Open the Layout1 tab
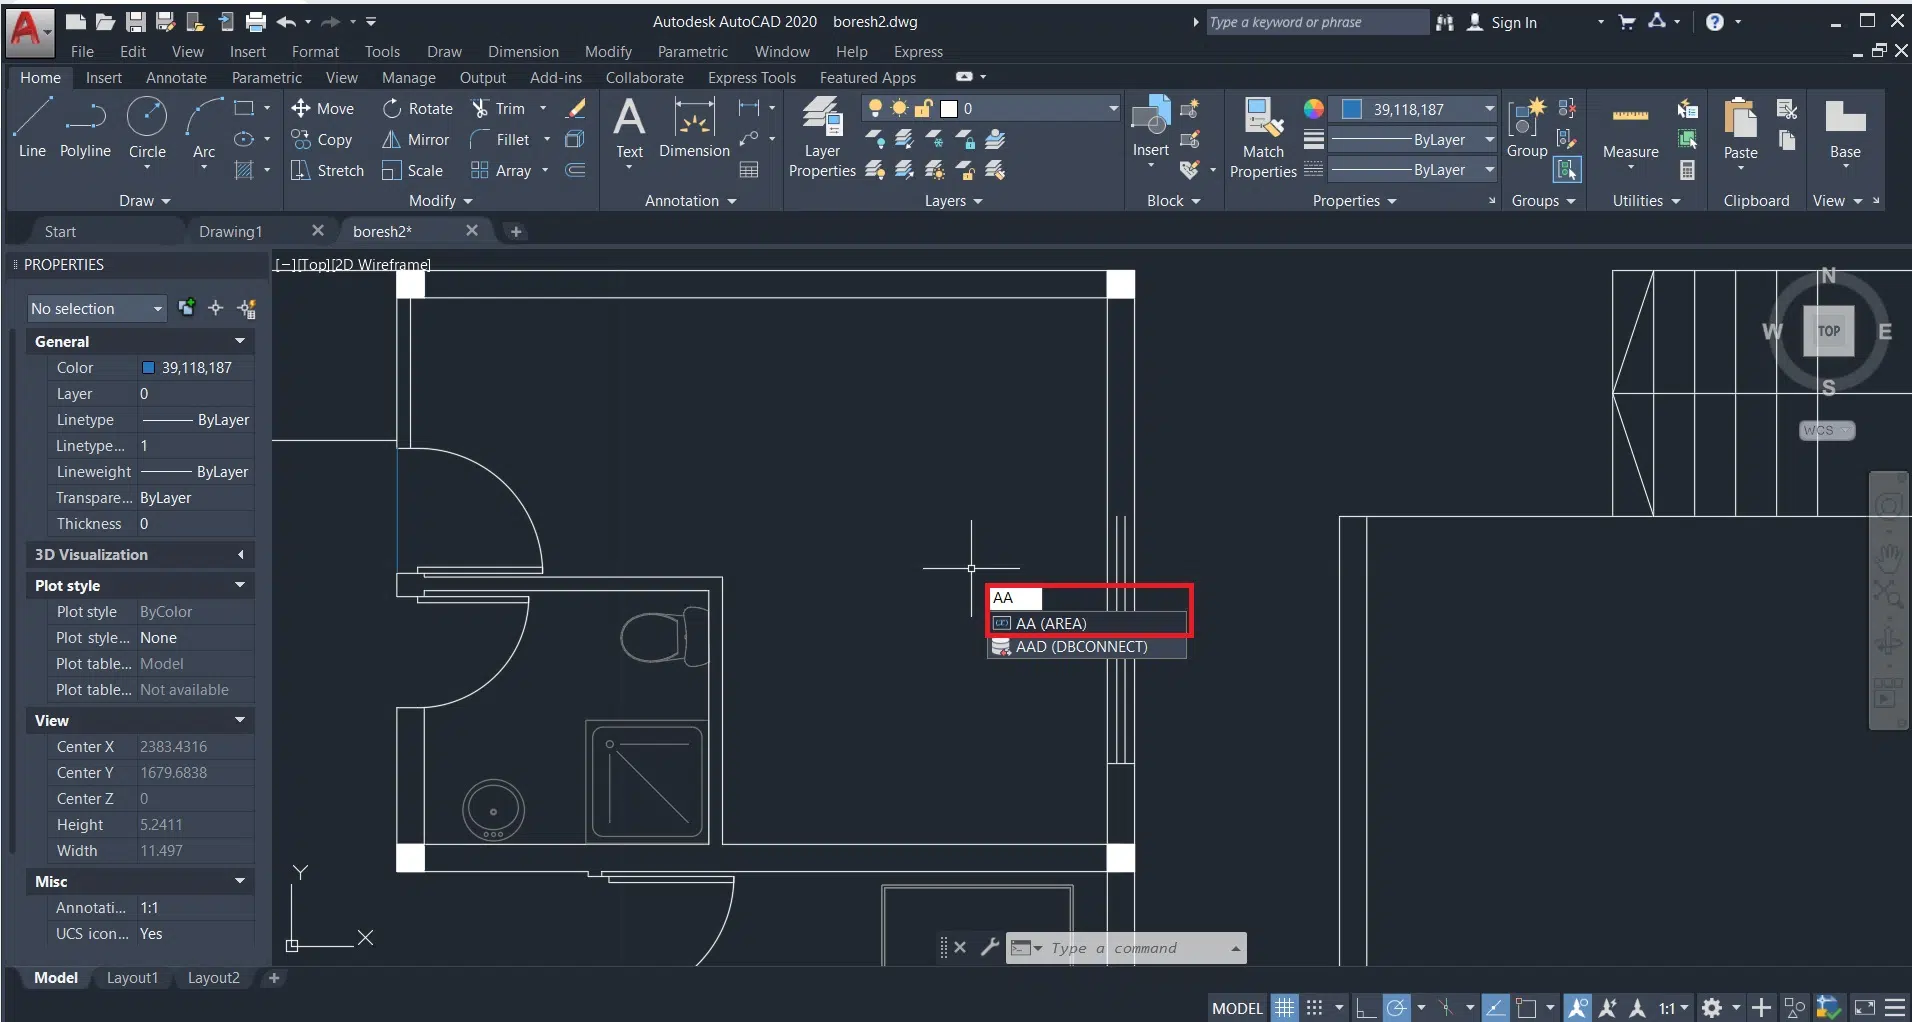1912x1022 pixels. point(132,978)
